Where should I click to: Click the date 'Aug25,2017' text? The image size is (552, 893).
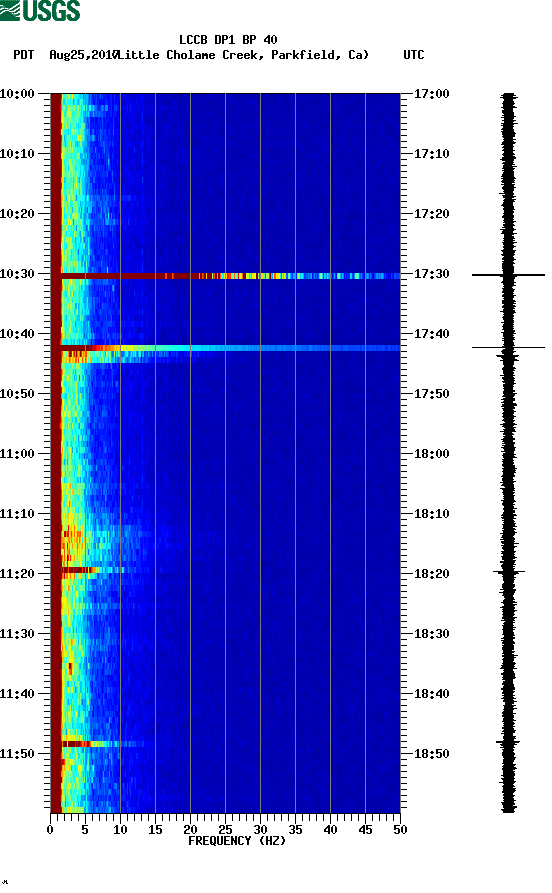[x=83, y=55]
